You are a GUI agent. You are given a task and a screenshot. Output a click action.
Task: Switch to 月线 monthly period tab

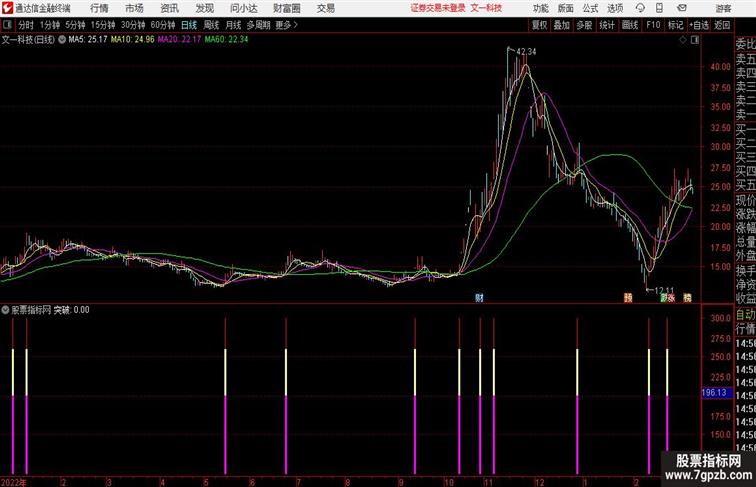coord(233,25)
